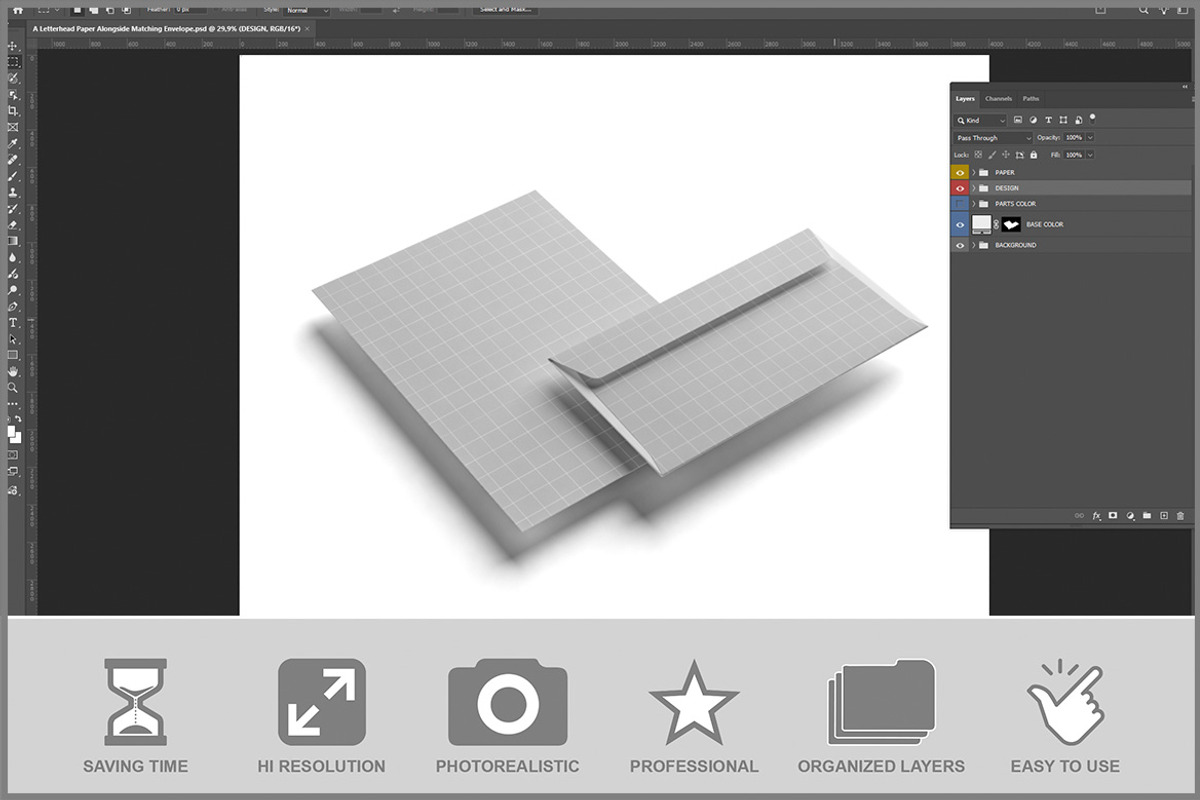Show the hidden PARTS COLOR group

point(960,204)
